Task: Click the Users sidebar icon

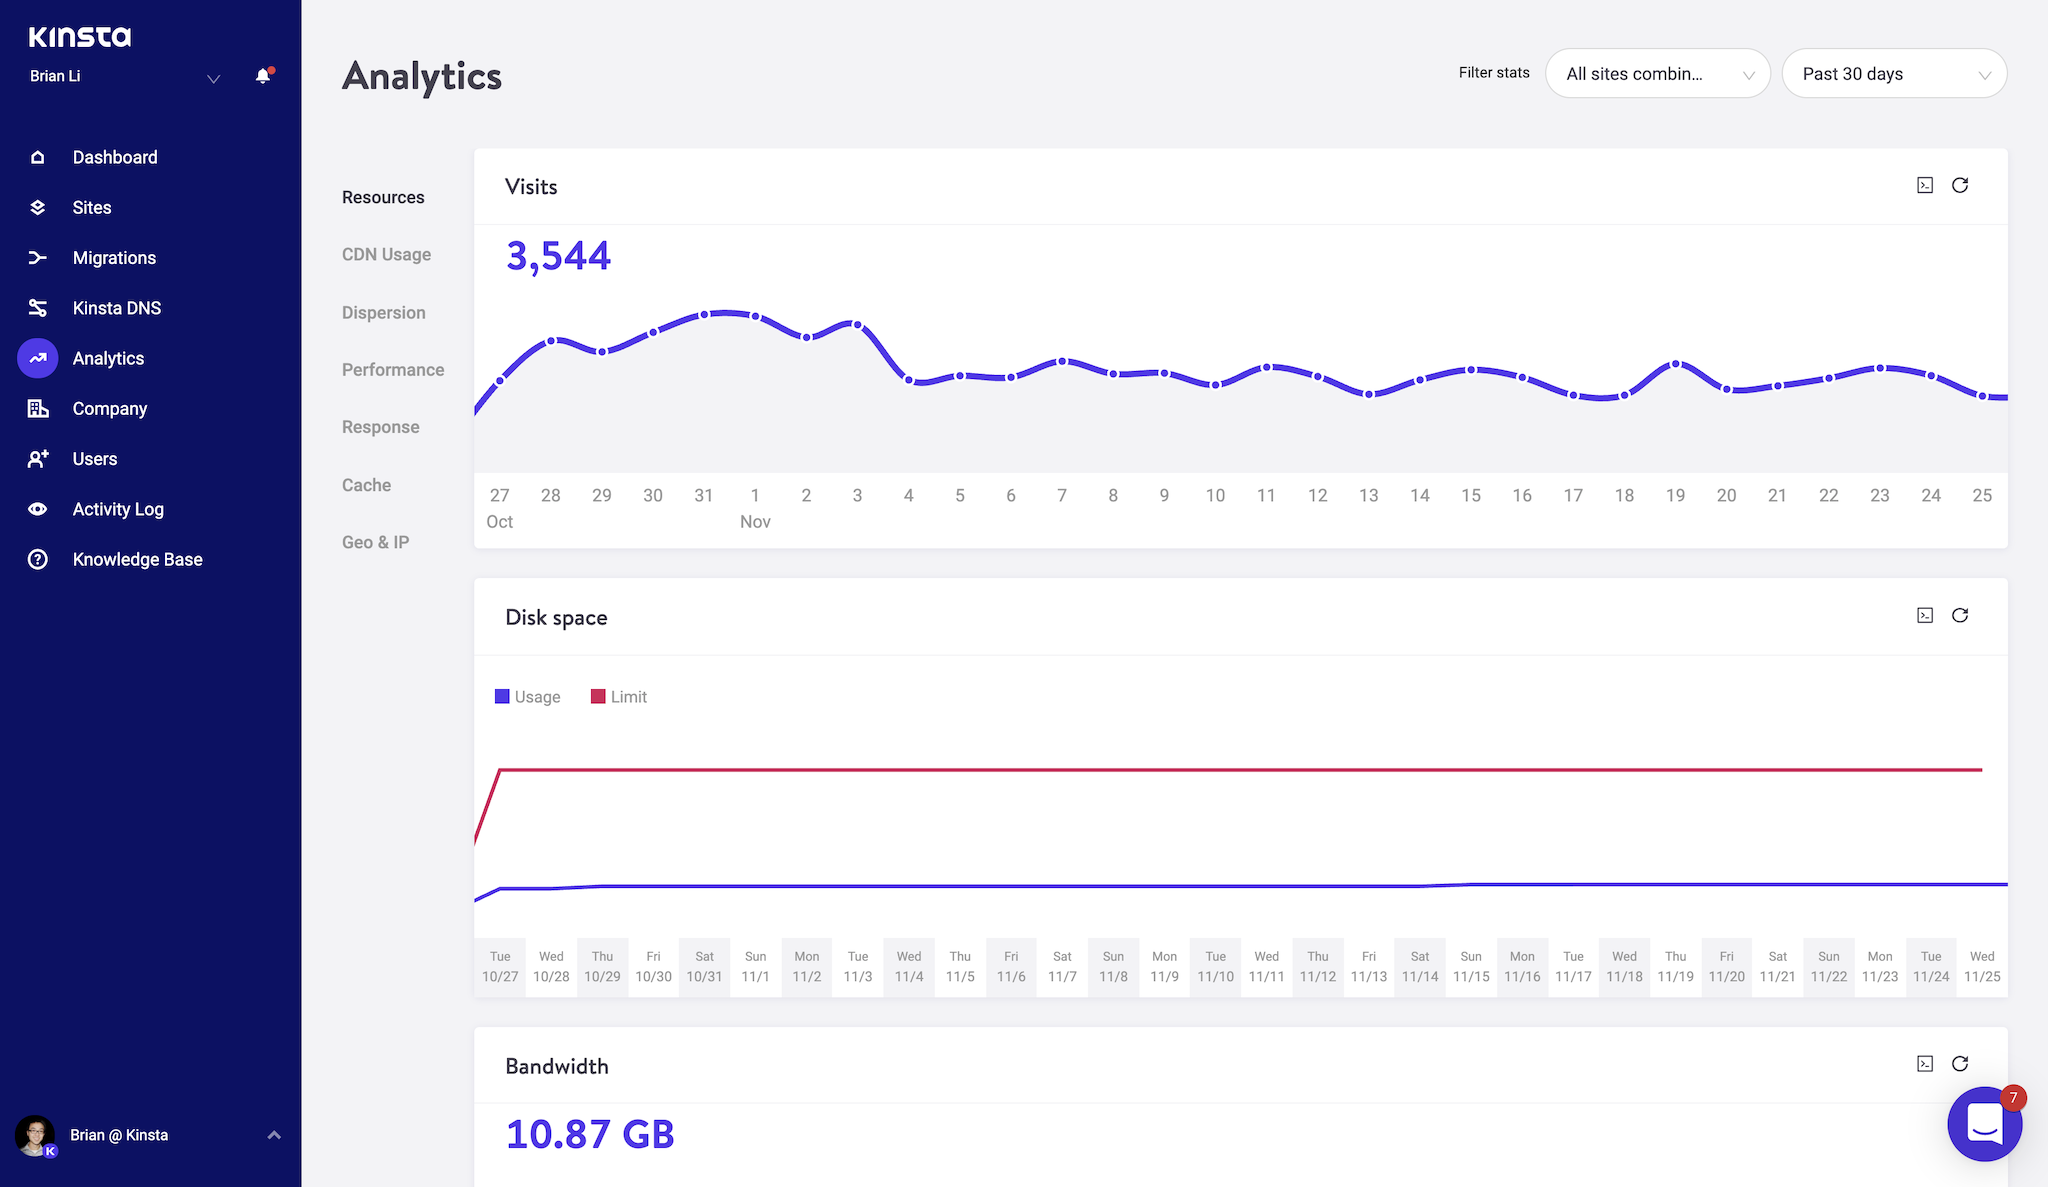Action: pyautogui.click(x=38, y=458)
